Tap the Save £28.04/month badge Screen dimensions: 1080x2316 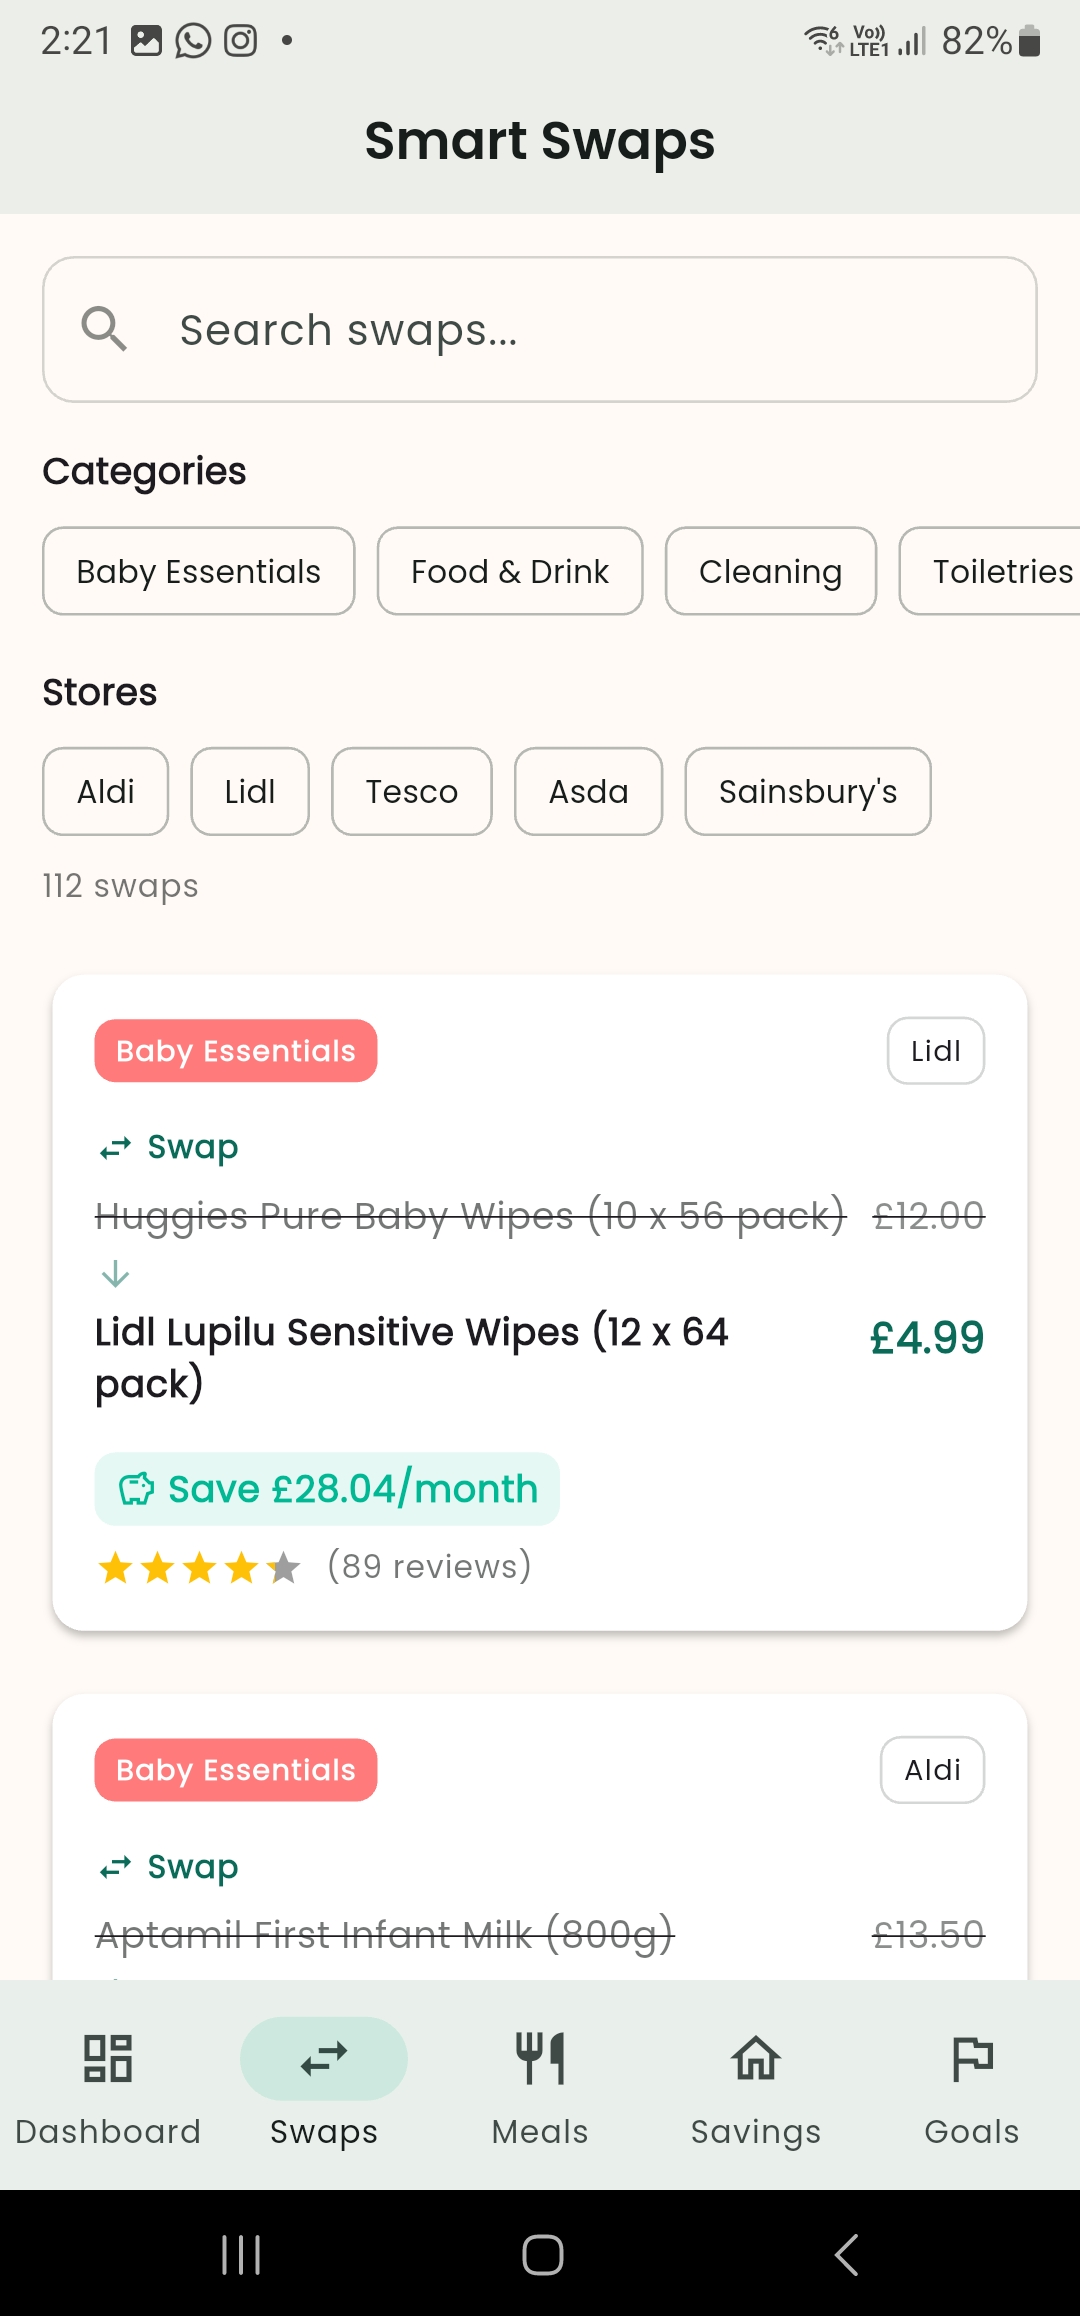pos(327,1489)
